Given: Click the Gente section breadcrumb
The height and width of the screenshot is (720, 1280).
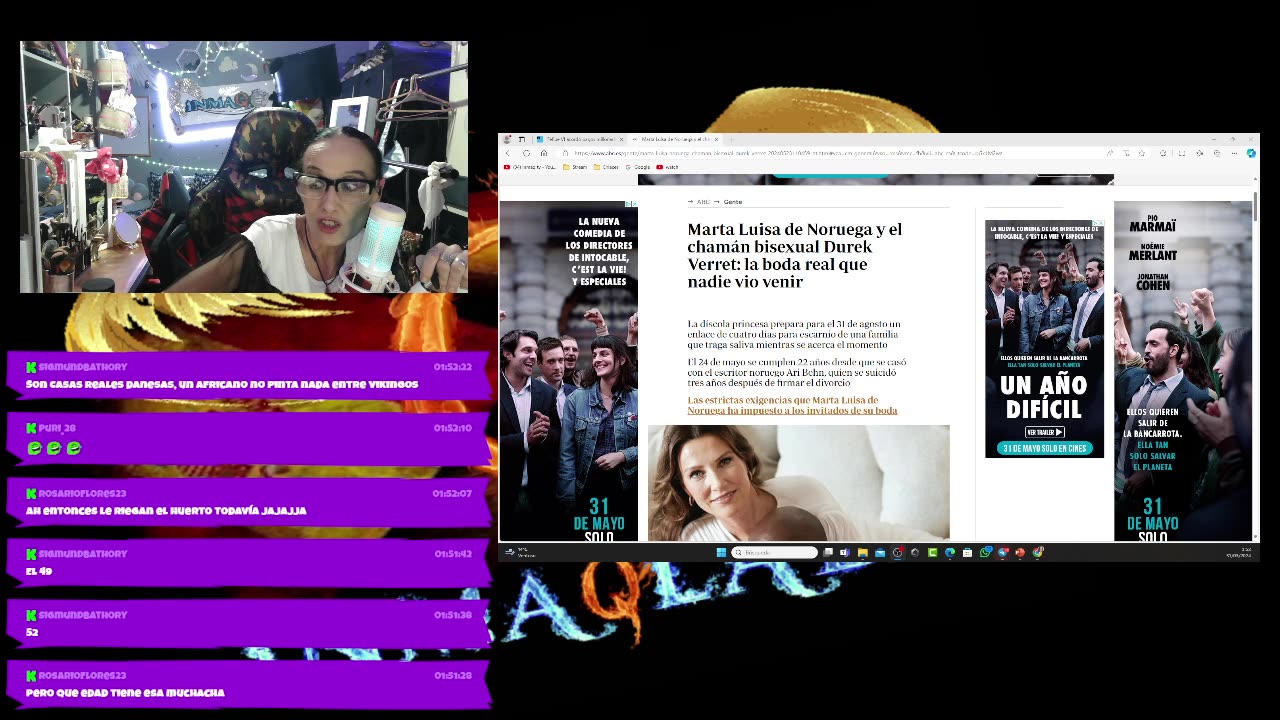Looking at the screenshot, I should click(x=733, y=202).
